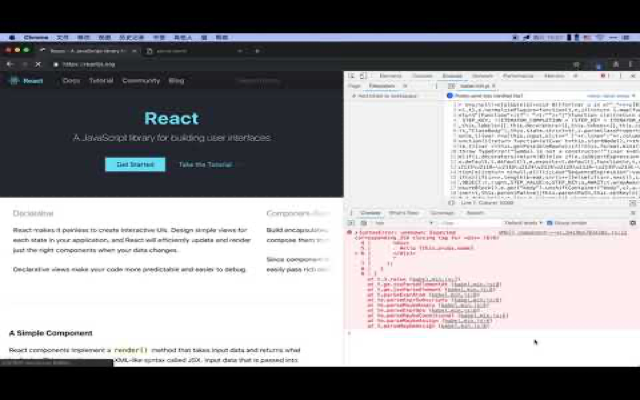
Task: Click the Take the Tutorial link
Action: pyautogui.click(x=205, y=164)
